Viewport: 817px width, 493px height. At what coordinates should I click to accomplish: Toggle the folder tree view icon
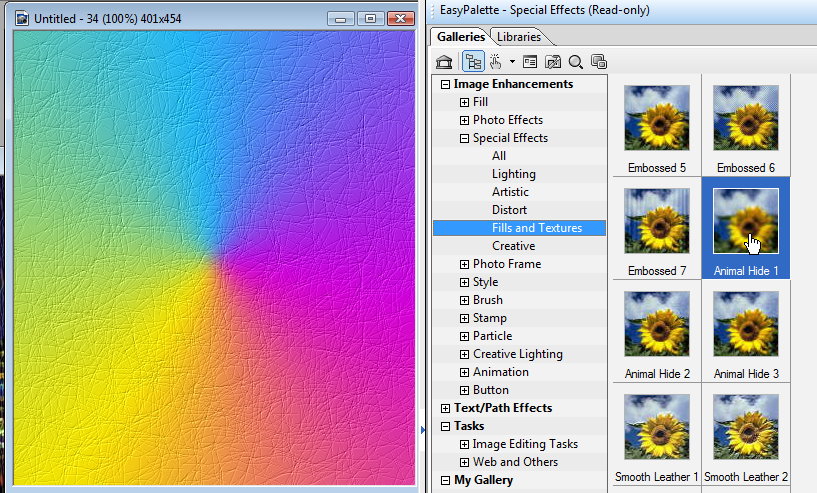coord(473,62)
